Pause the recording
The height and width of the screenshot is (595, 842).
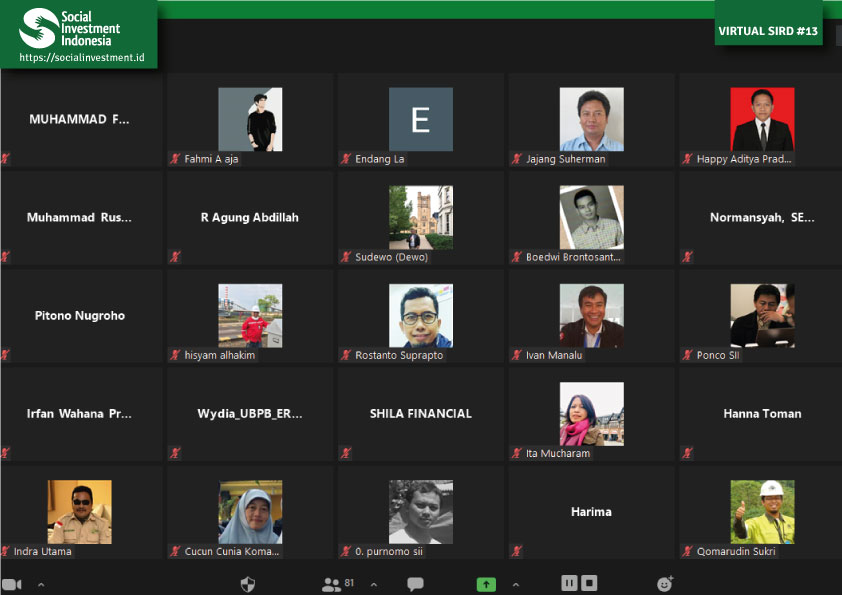[x=569, y=583]
